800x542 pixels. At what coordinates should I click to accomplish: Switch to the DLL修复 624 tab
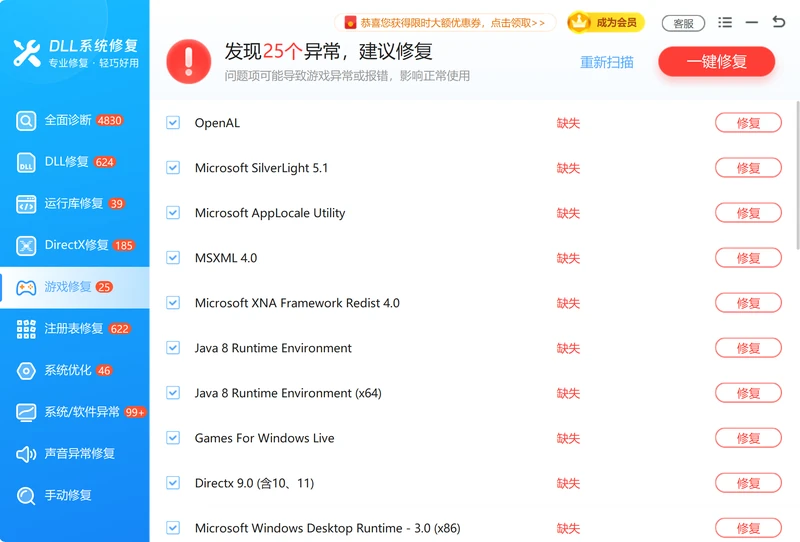(74, 162)
